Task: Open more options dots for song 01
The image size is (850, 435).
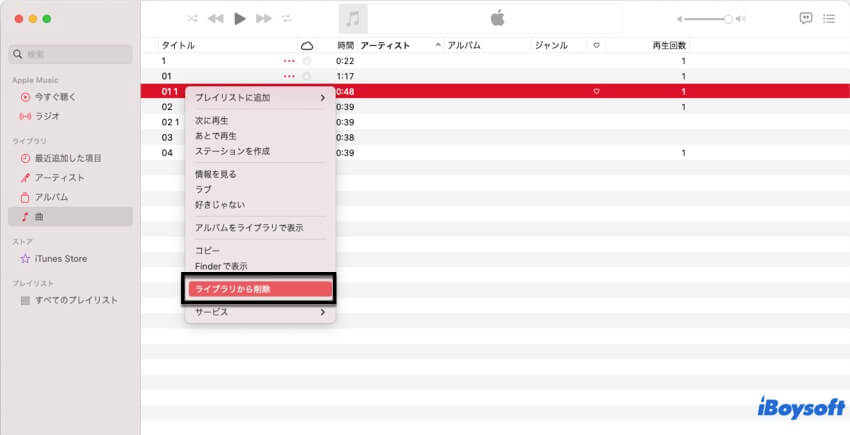Action: point(289,76)
